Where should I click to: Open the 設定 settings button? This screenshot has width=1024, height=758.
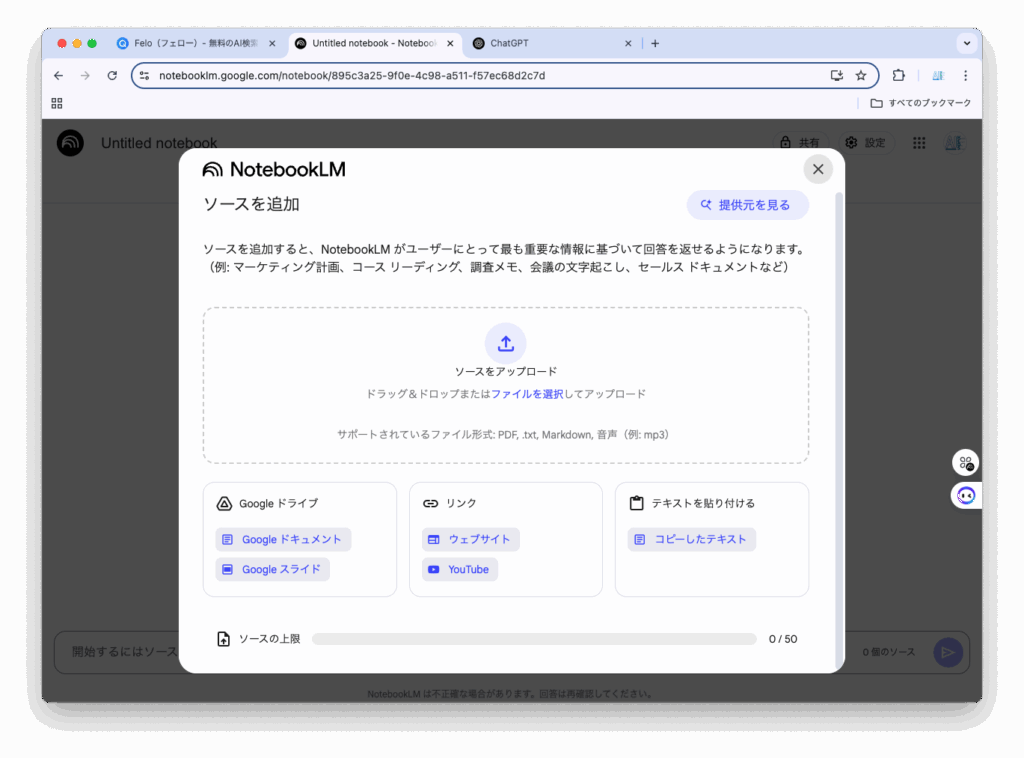[x=866, y=142]
